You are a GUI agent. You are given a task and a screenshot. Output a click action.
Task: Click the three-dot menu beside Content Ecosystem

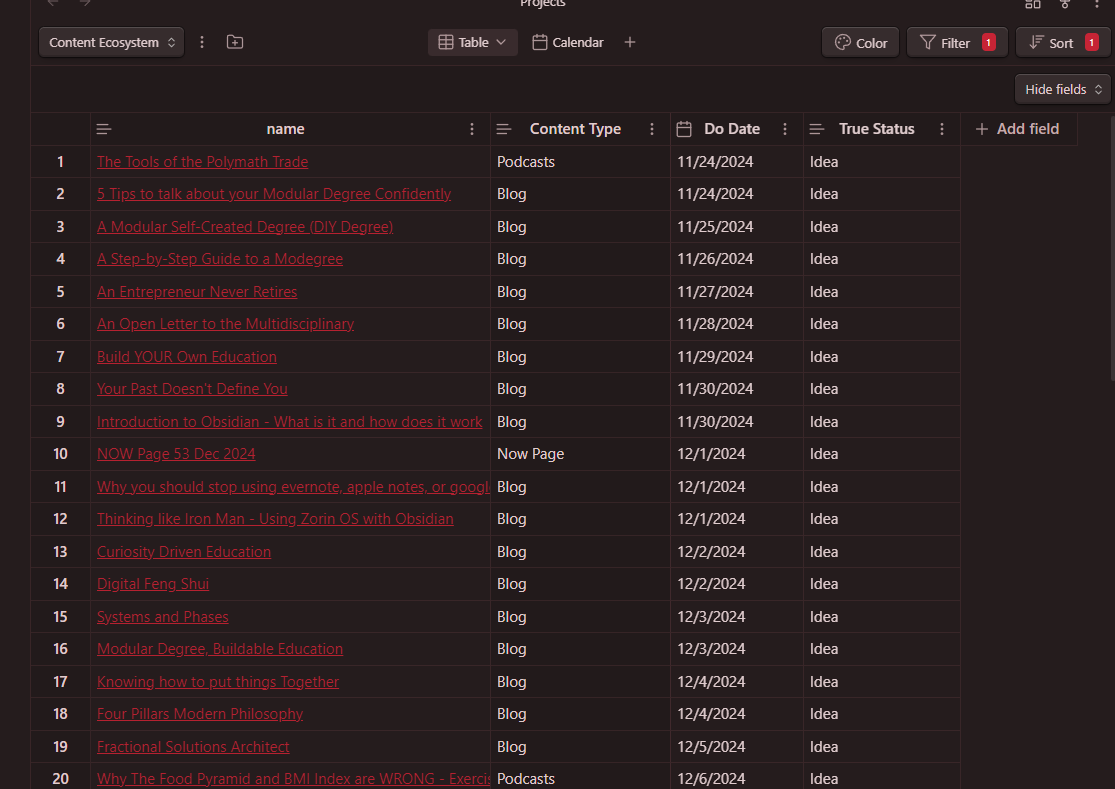point(203,43)
